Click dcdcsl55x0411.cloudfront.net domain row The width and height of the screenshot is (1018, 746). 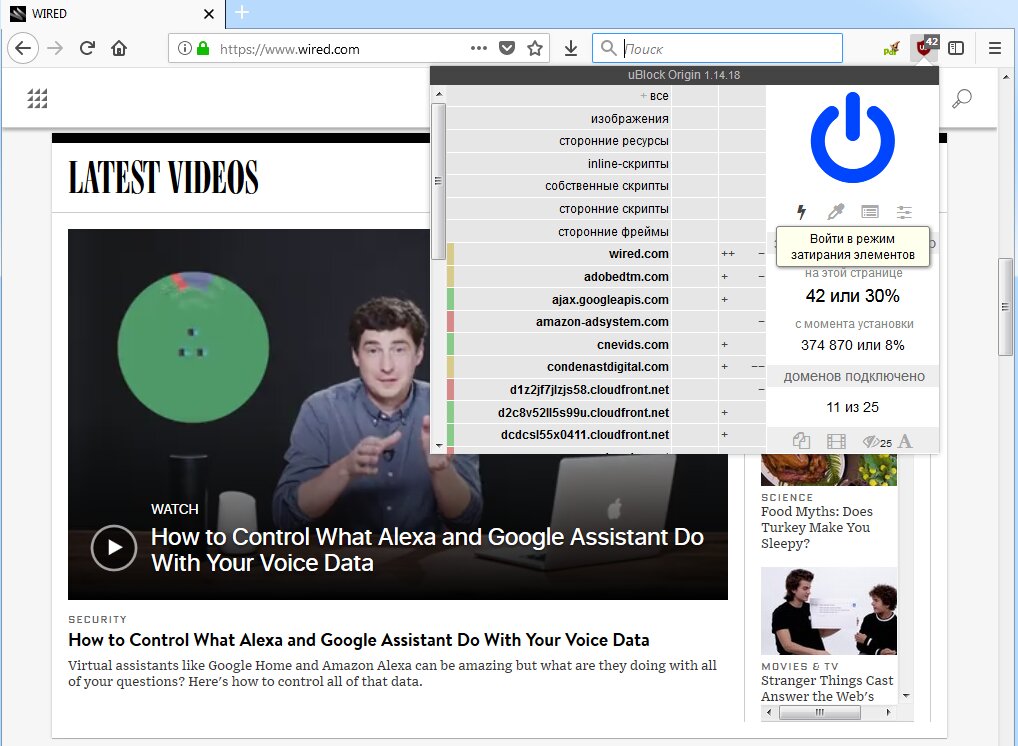click(x=558, y=434)
